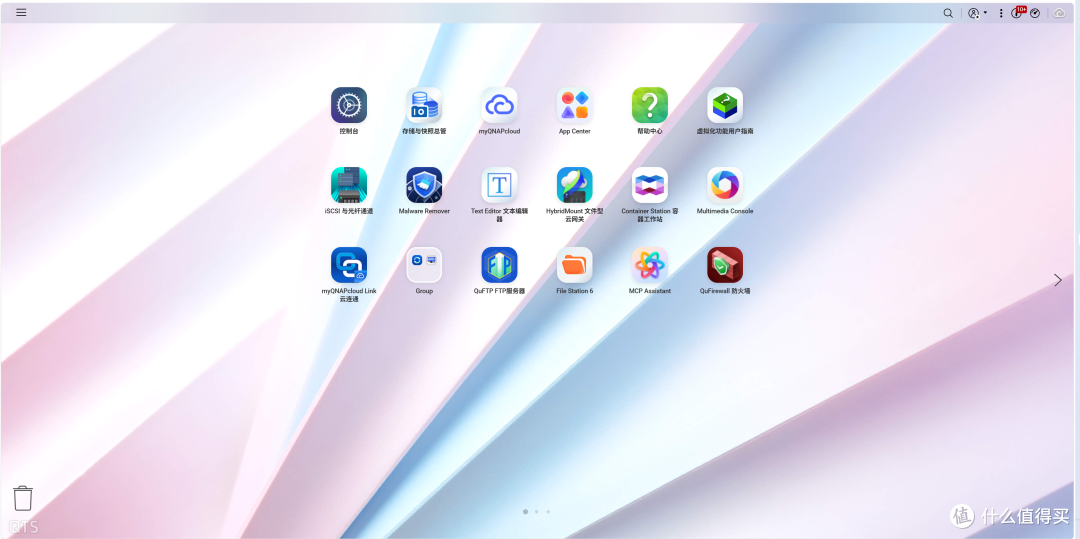Image resolution: width=1080 pixels, height=539 pixels.
Task: Go to the next desktop page arrow
Action: 1058,279
